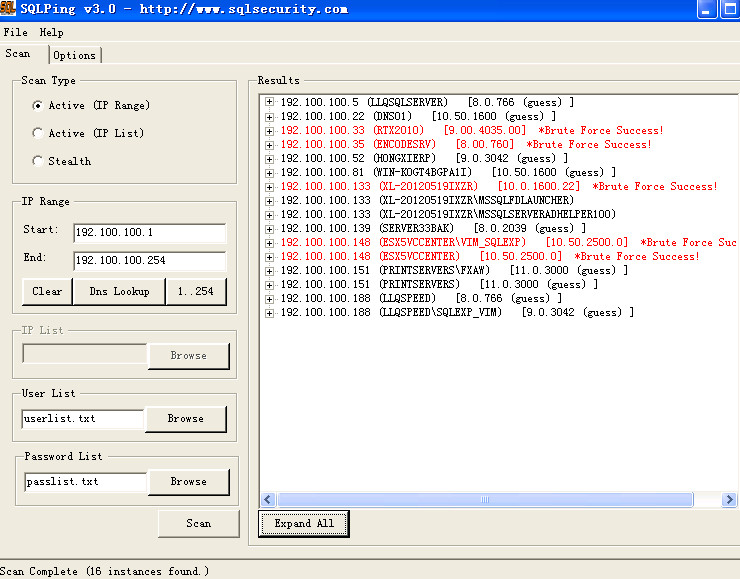Start the scan with Scan button

tap(199, 524)
